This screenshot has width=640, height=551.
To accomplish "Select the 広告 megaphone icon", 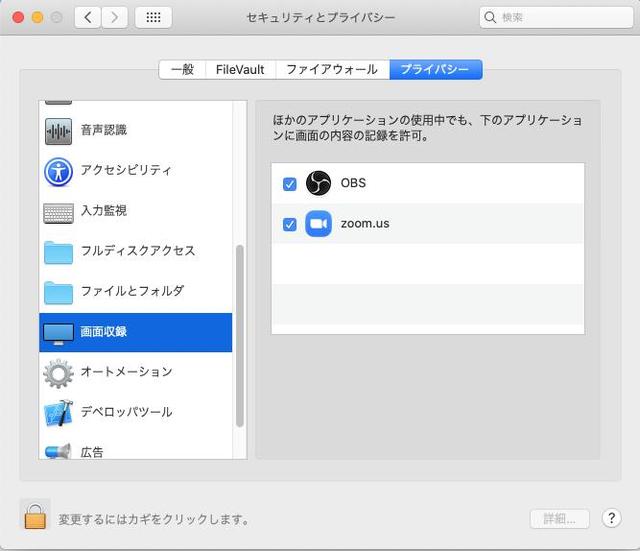I will tap(59, 451).
